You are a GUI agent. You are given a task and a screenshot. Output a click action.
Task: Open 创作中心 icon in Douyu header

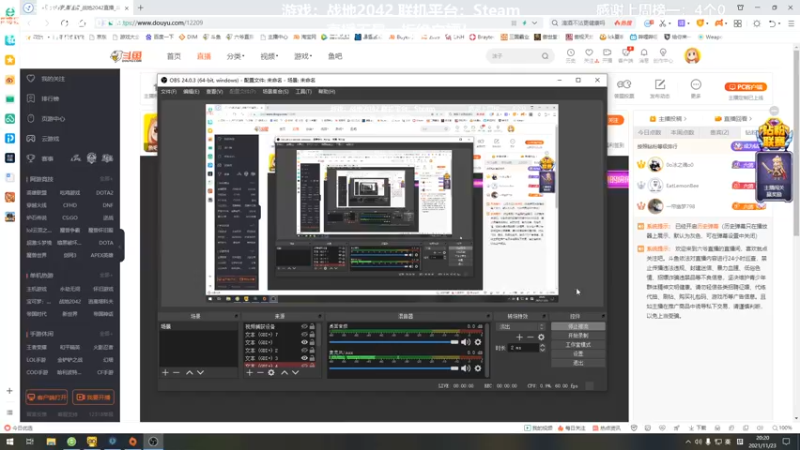click(663, 55)
